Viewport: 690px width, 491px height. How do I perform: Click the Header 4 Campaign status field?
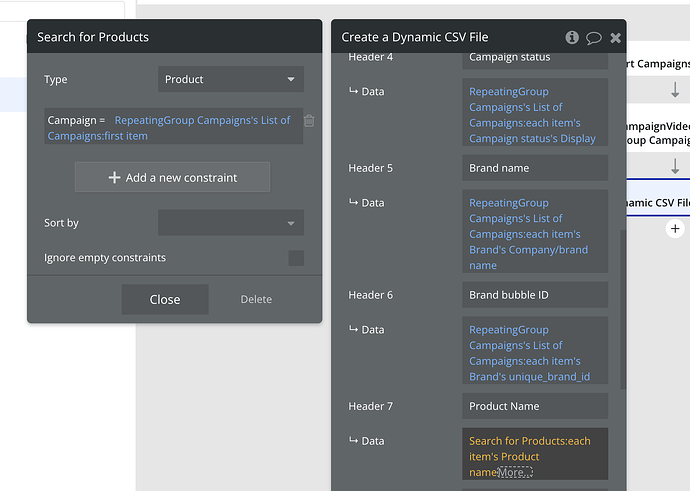[x=535, y=57]
